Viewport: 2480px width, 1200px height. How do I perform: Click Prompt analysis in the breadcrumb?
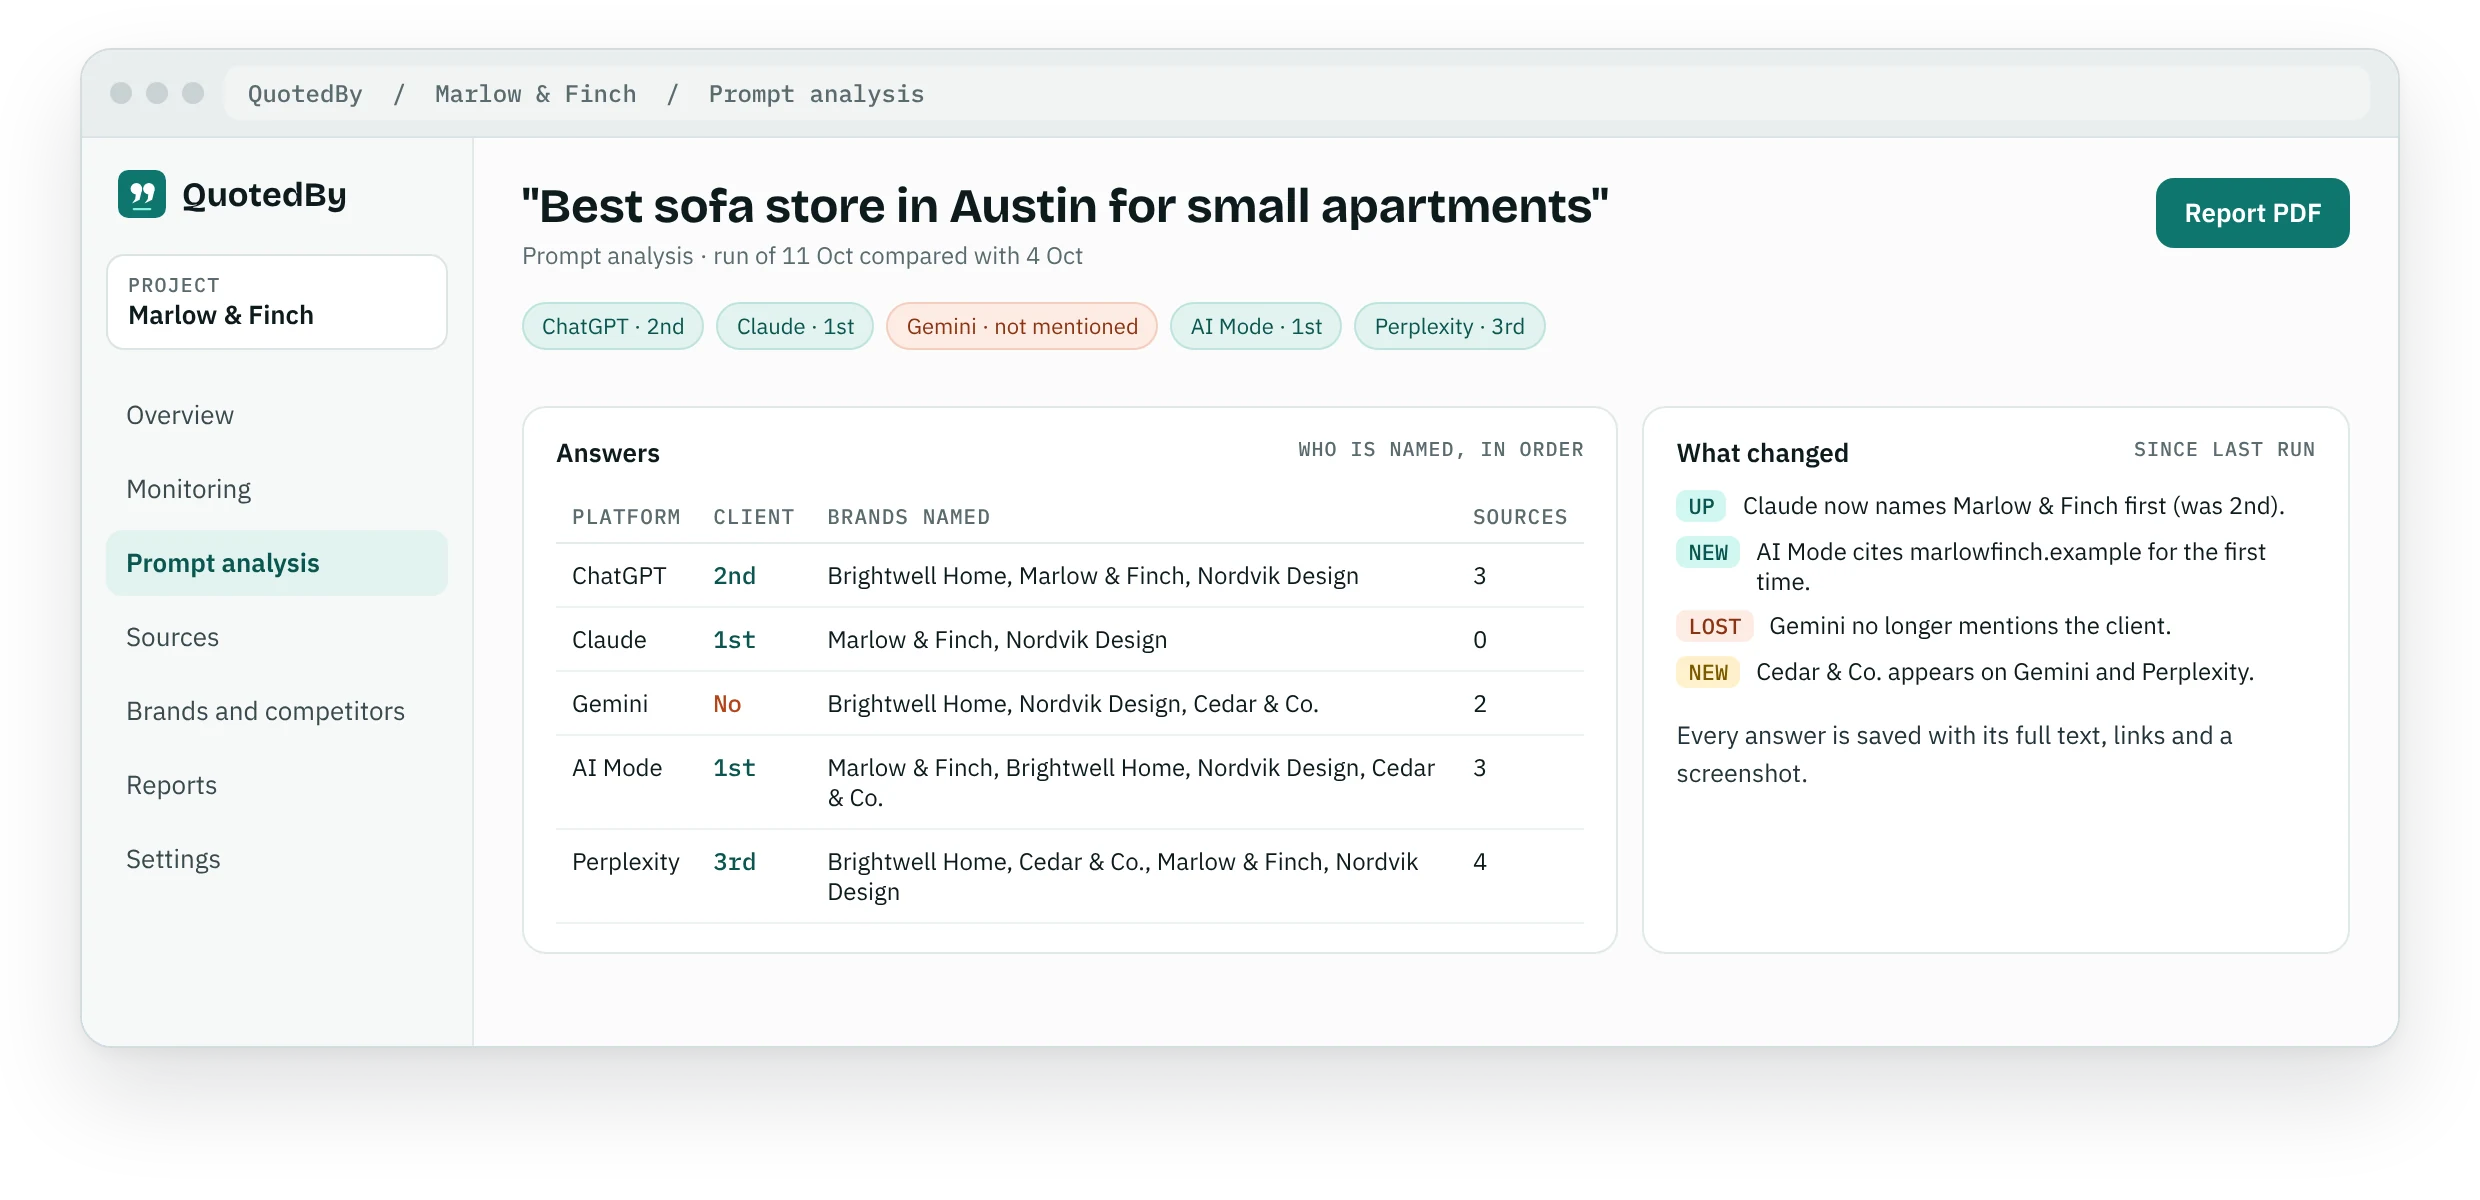(816, 94)
